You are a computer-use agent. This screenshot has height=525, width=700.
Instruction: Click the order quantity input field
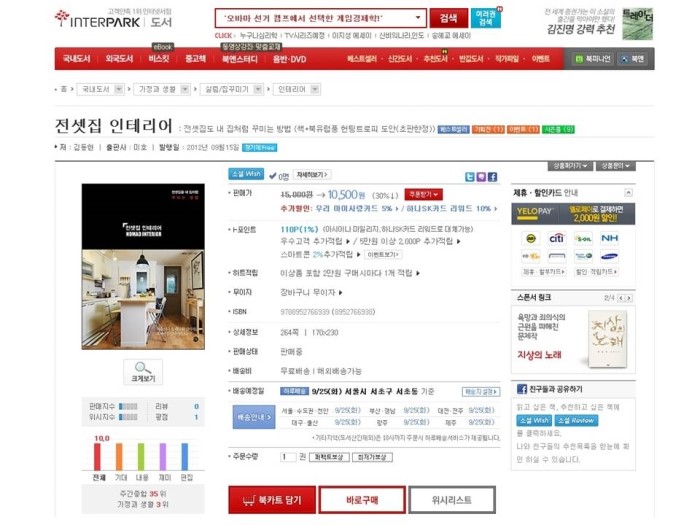pyautogui.click(x=288, y=457)
